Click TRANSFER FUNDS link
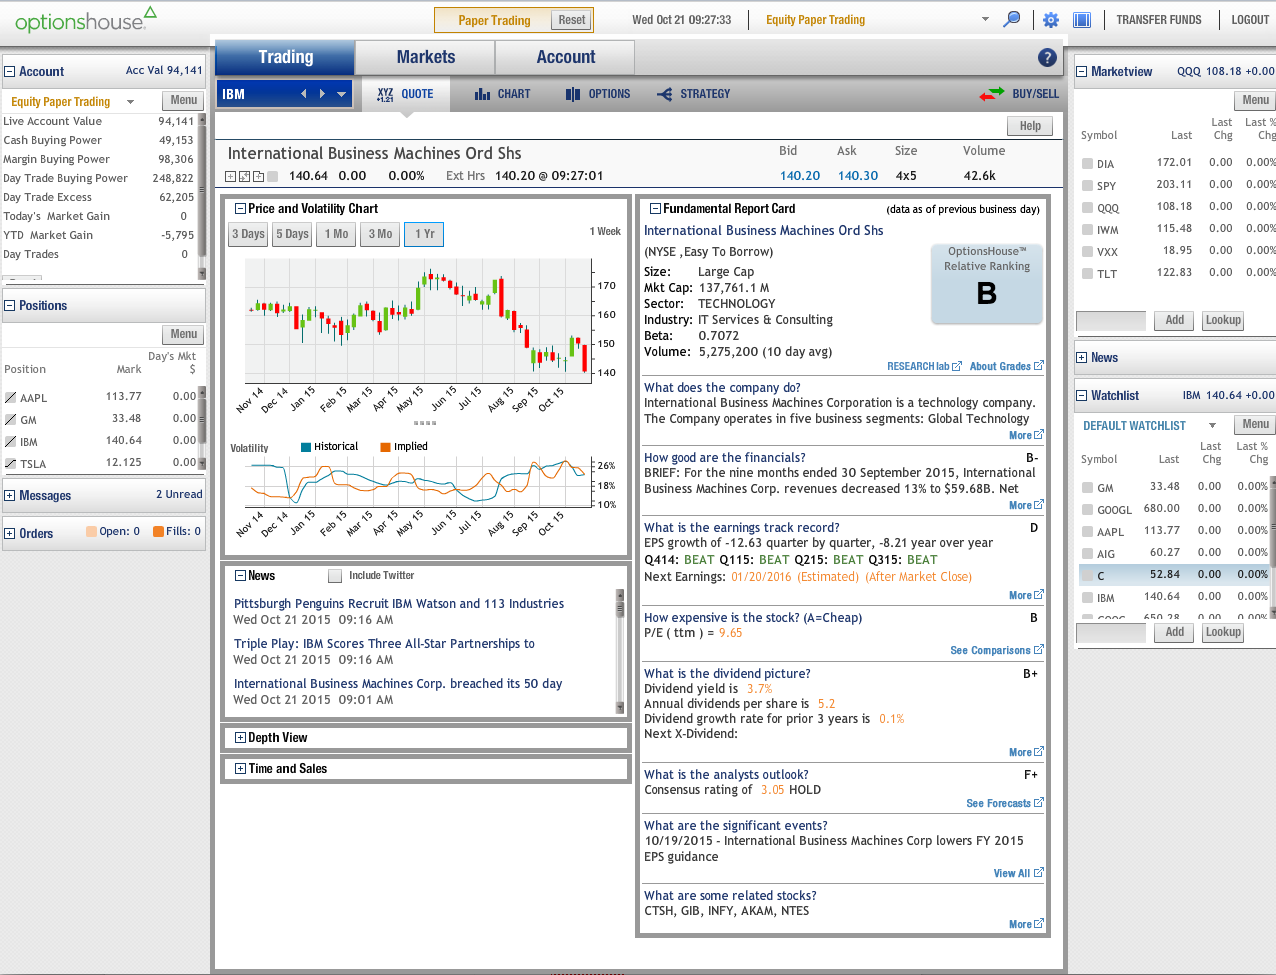Viewport: 1276px width, 975px height. tap(1159, 20)
